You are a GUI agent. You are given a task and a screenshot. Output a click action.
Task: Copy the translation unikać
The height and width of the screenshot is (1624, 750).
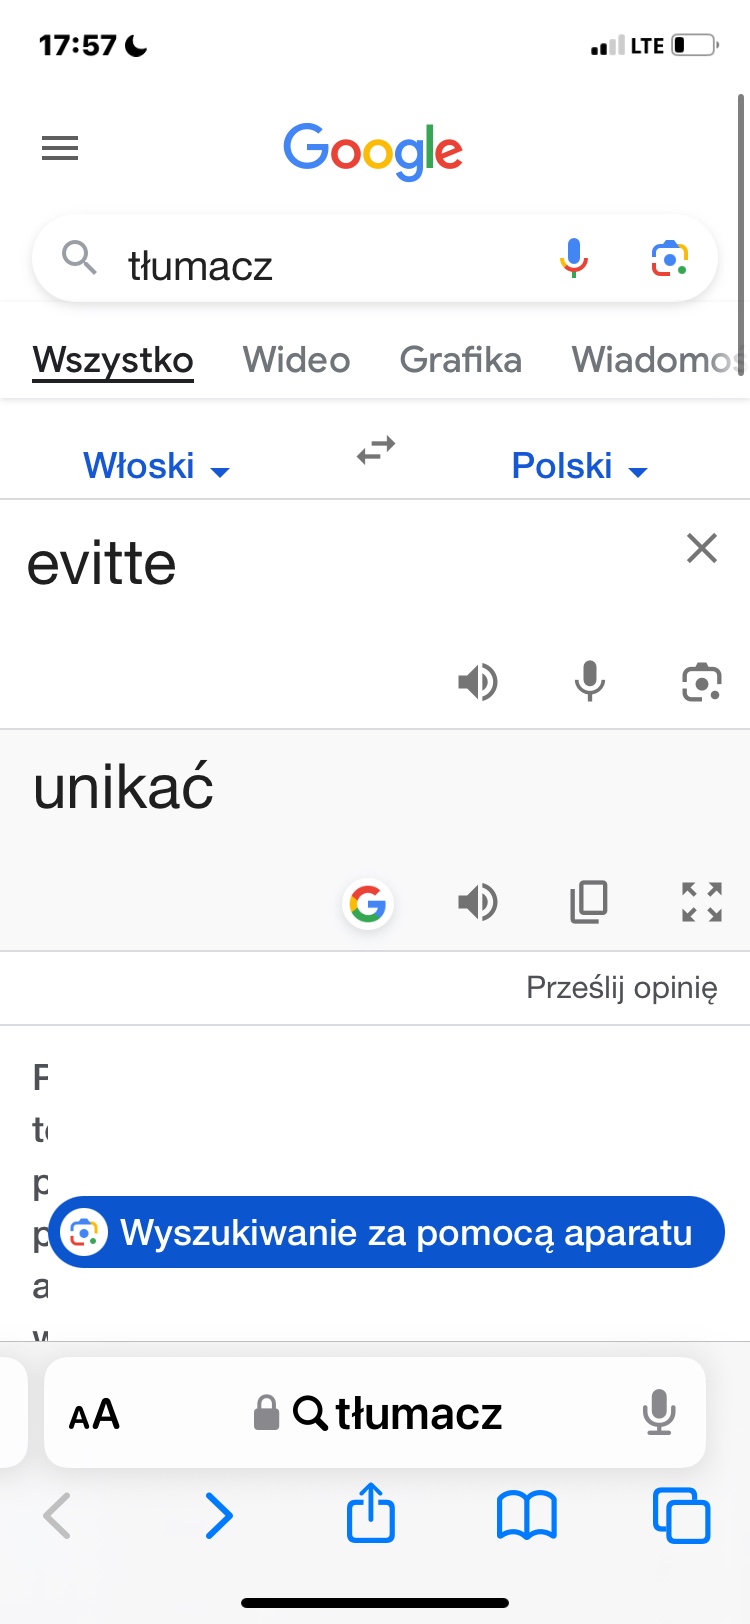(x=589, y=902)
